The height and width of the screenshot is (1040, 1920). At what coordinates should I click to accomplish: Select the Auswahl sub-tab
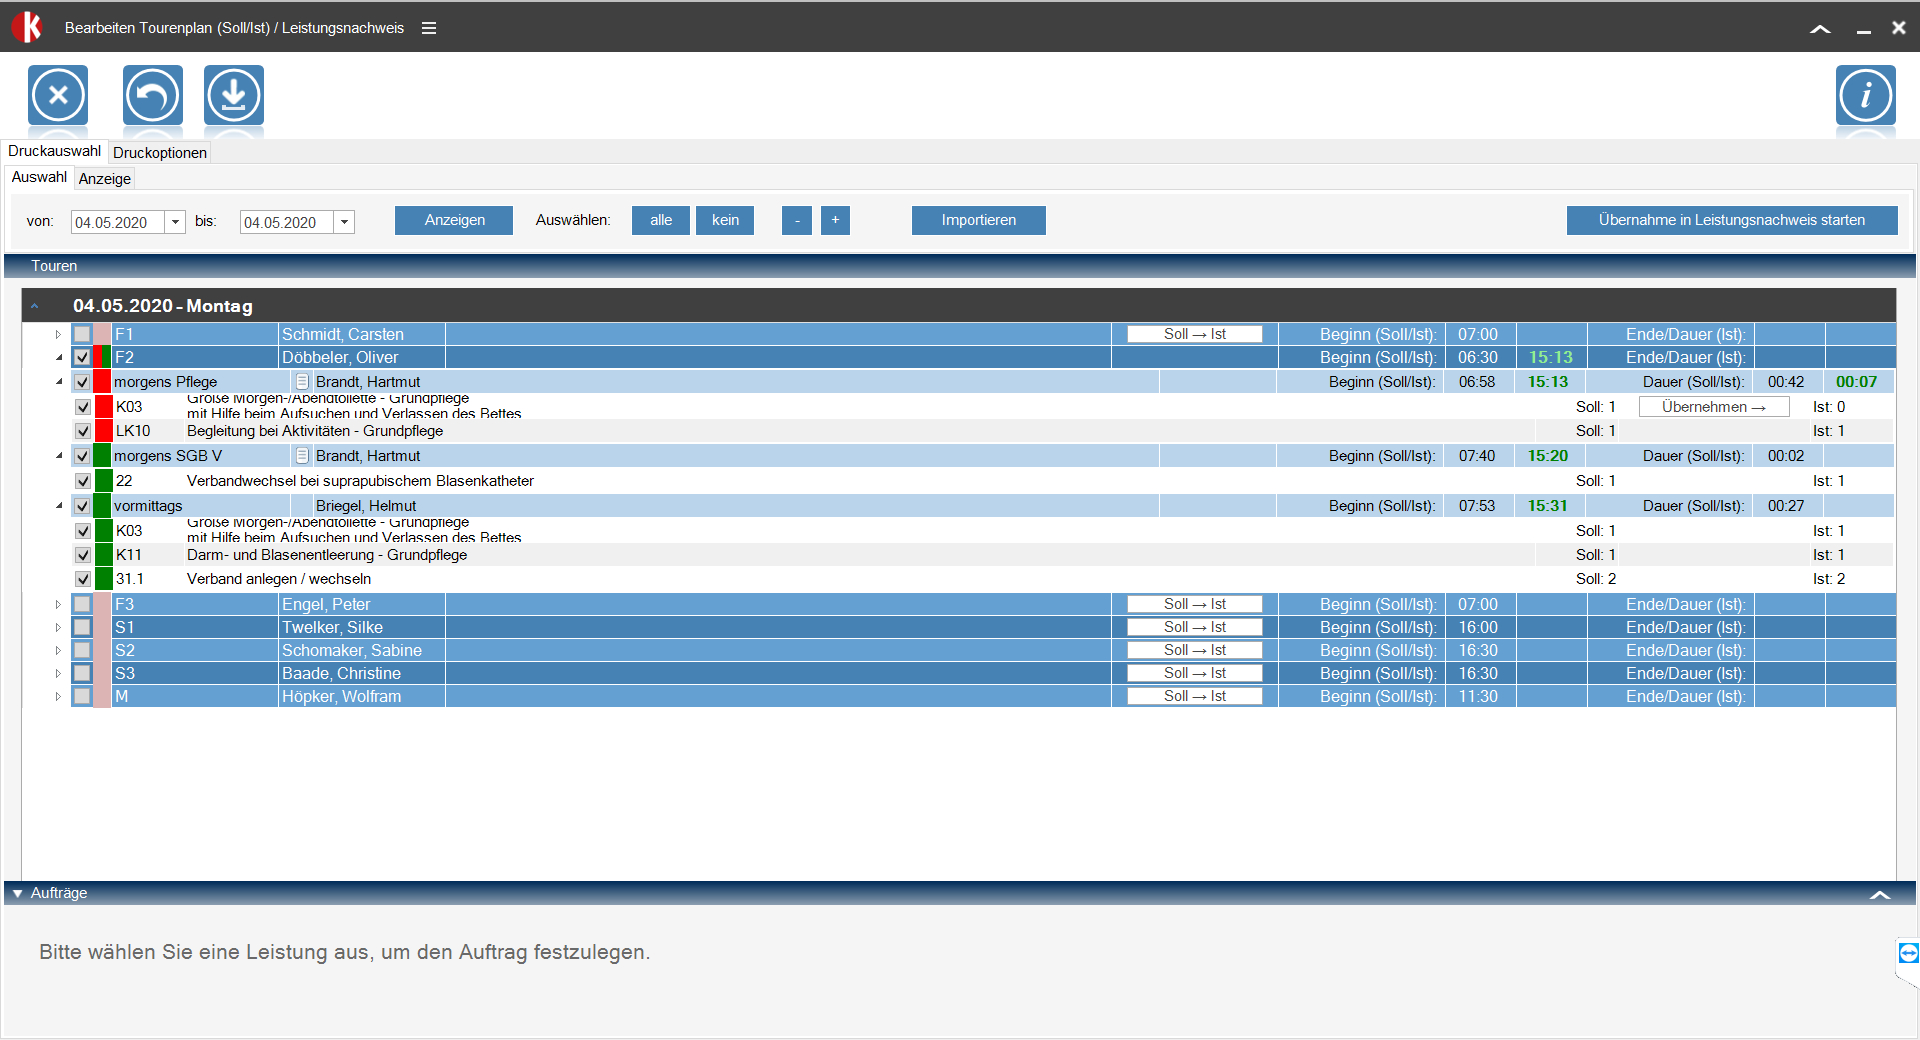[39, 177]
